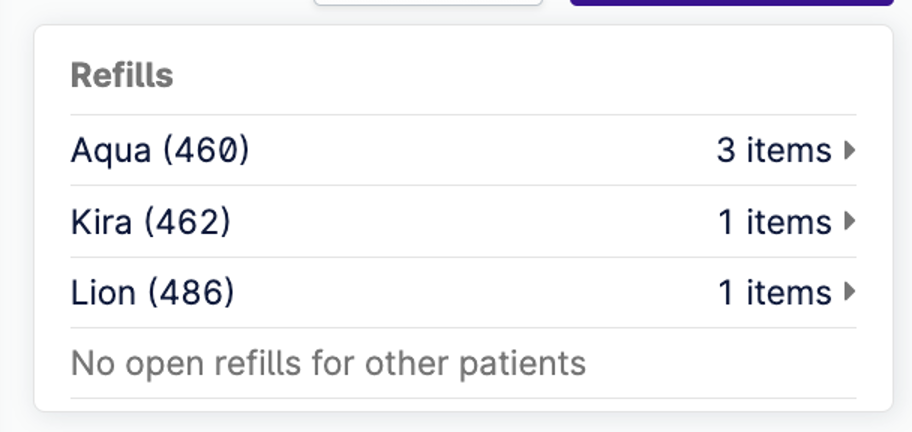Expand the Kira refills disclosure arrow
The height and width of the screenshot is (432, 912).
849,221
